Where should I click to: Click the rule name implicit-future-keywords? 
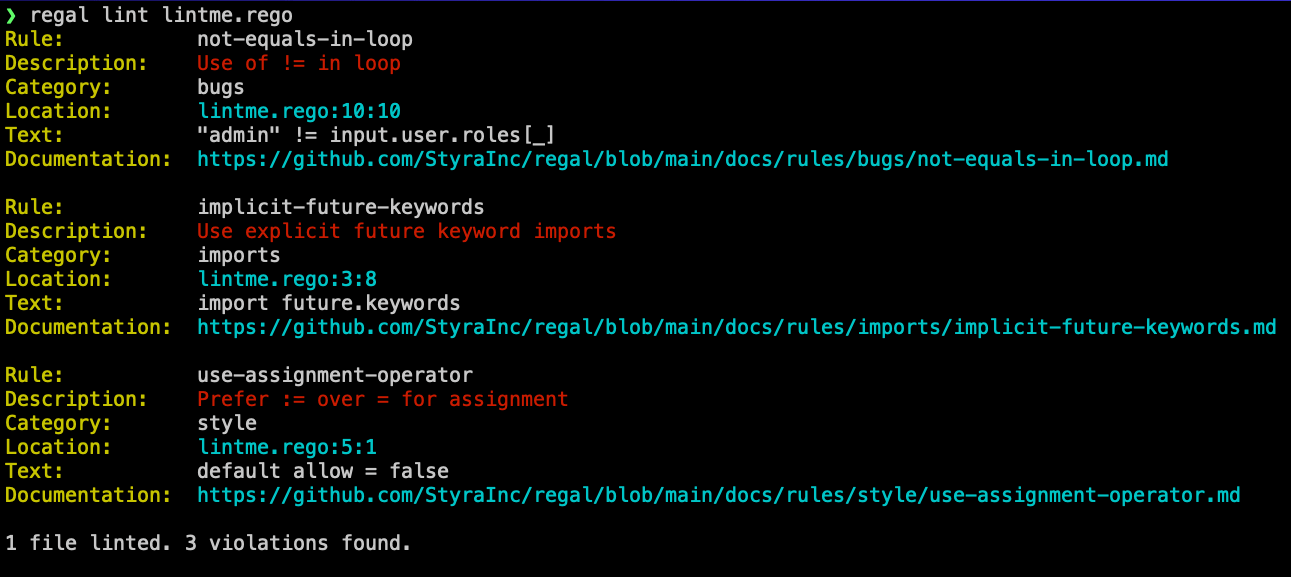pyautogui.click(x=341, y=207)
